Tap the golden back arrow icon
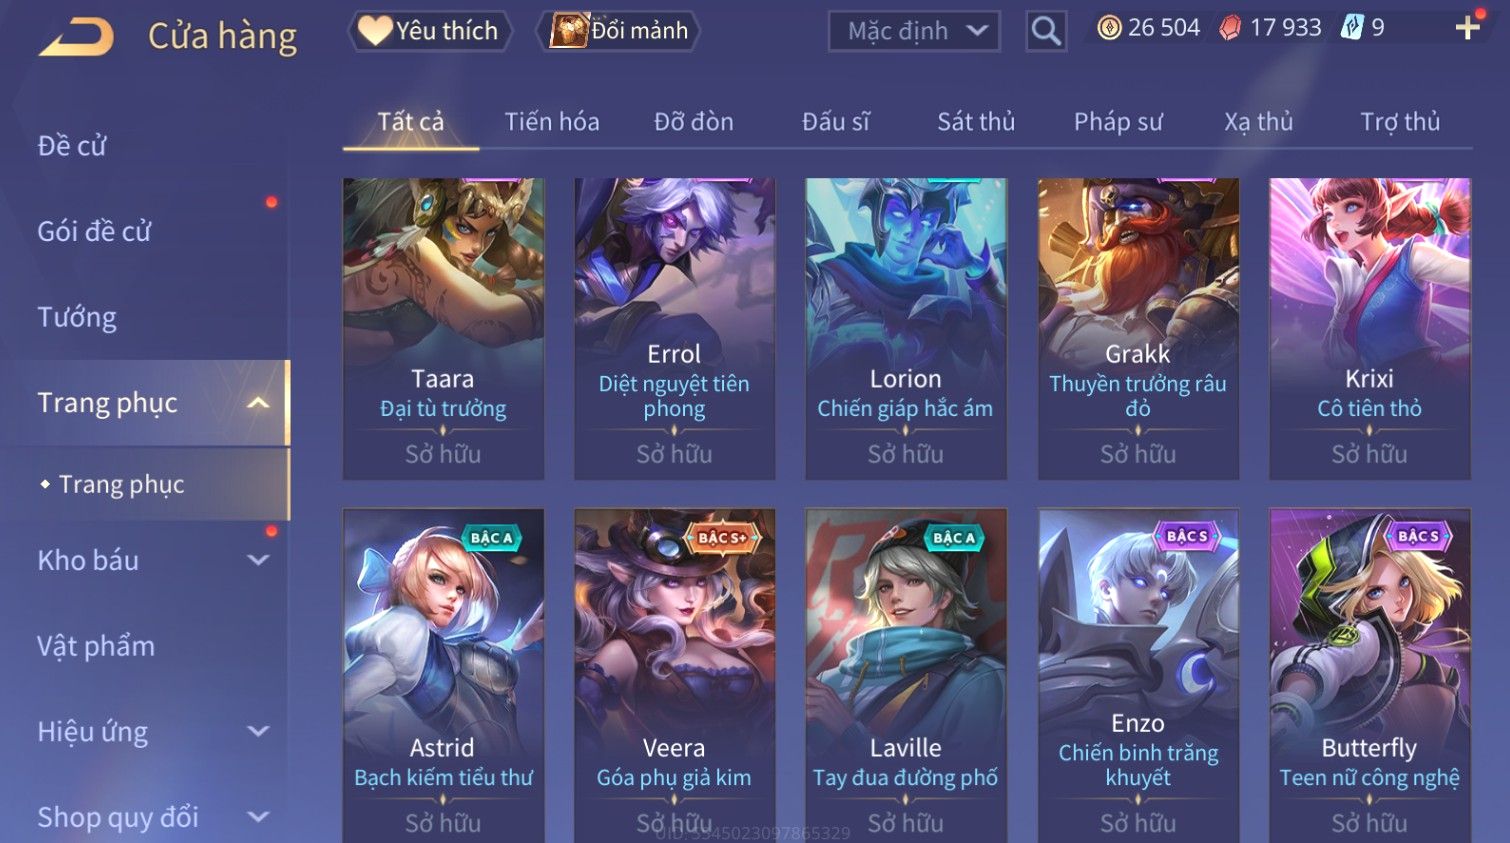Screen dimensions: 1510x843 click(x=76, y=36)
